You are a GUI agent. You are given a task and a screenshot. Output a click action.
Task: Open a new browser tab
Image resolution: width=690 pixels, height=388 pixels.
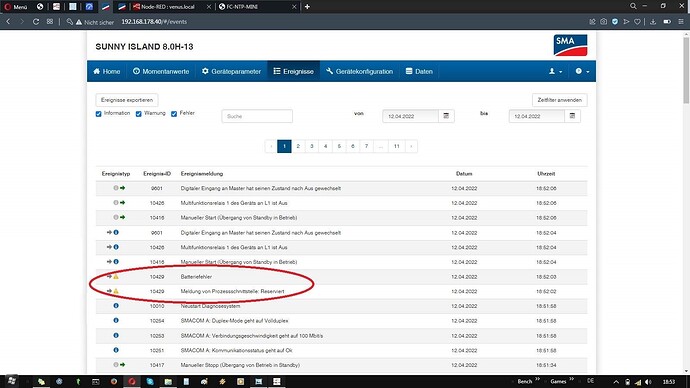pyautogui.click(x=307, y=7)
